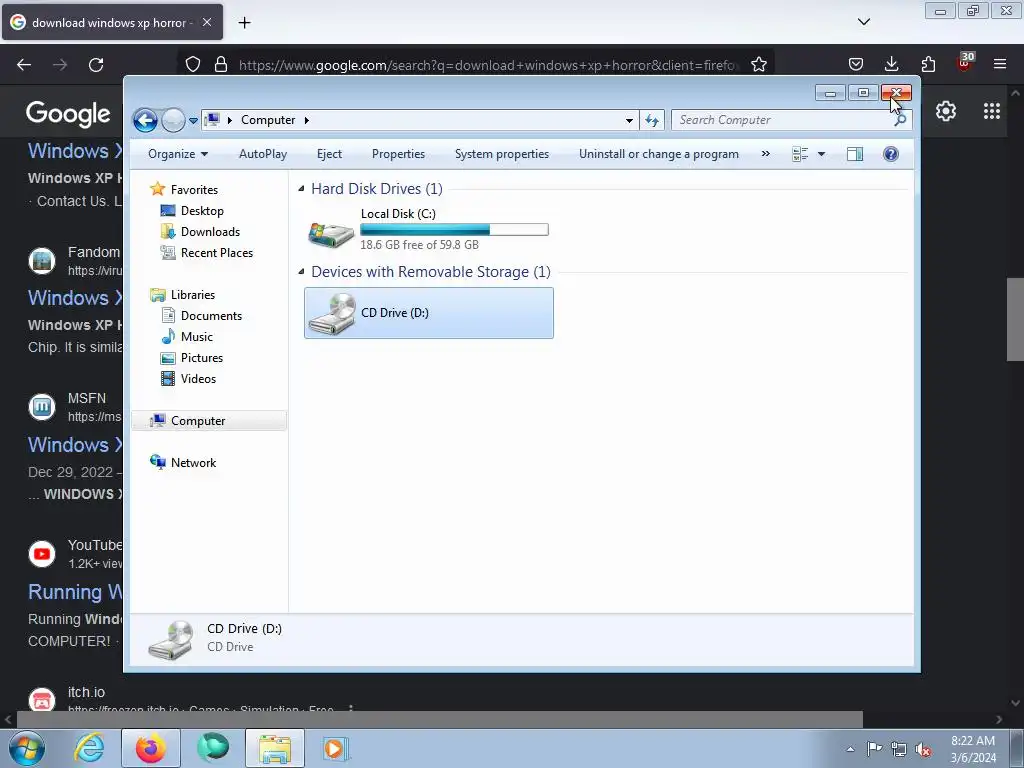Open Properties from the command bar

click(x=398, y=154)
